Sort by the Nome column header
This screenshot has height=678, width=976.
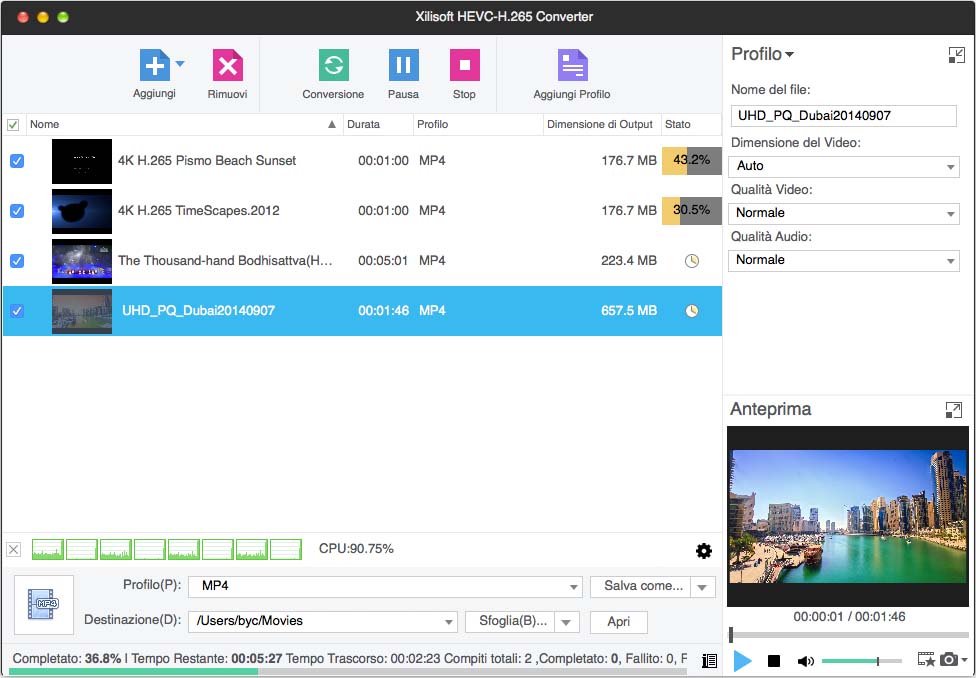(185, 125)
